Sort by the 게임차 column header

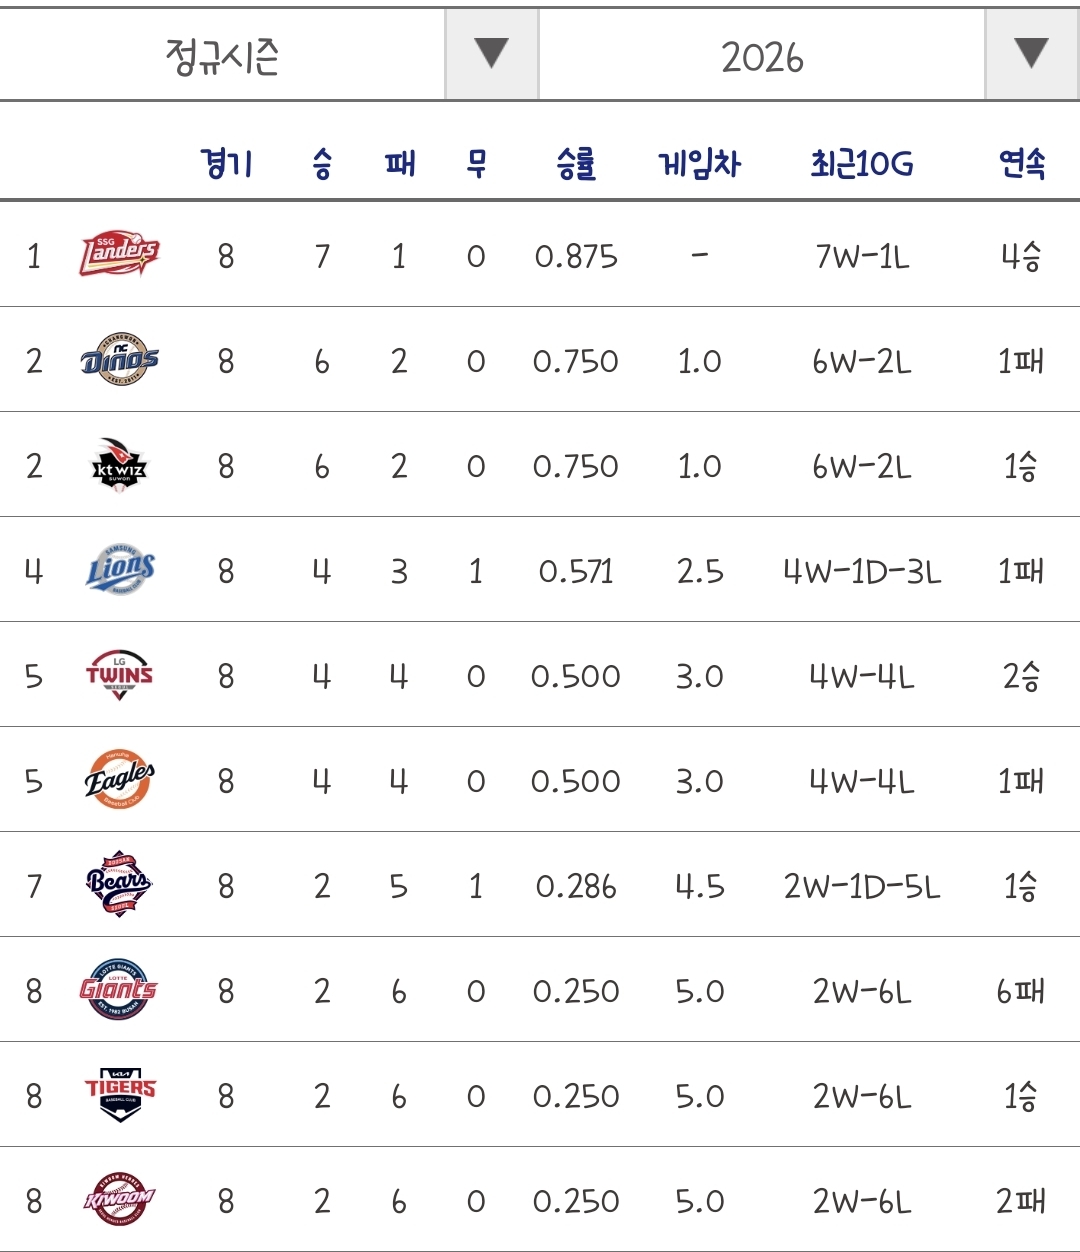tap(699, 163)
